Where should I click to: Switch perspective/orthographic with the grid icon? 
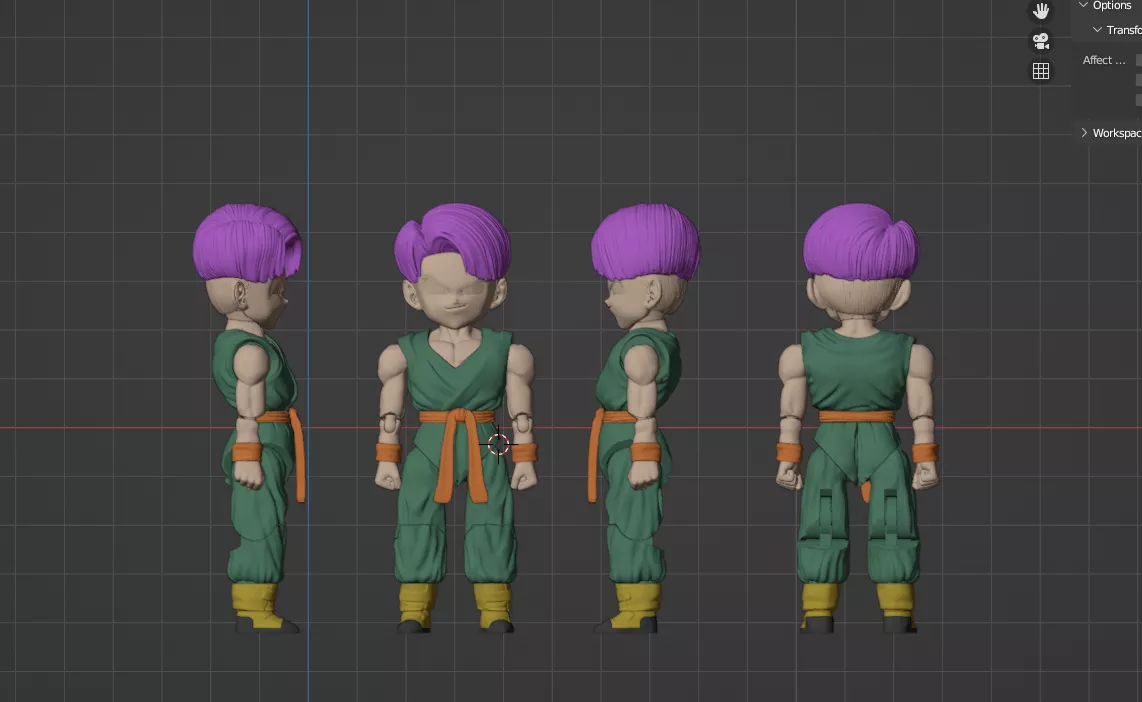pos(1041,71)
